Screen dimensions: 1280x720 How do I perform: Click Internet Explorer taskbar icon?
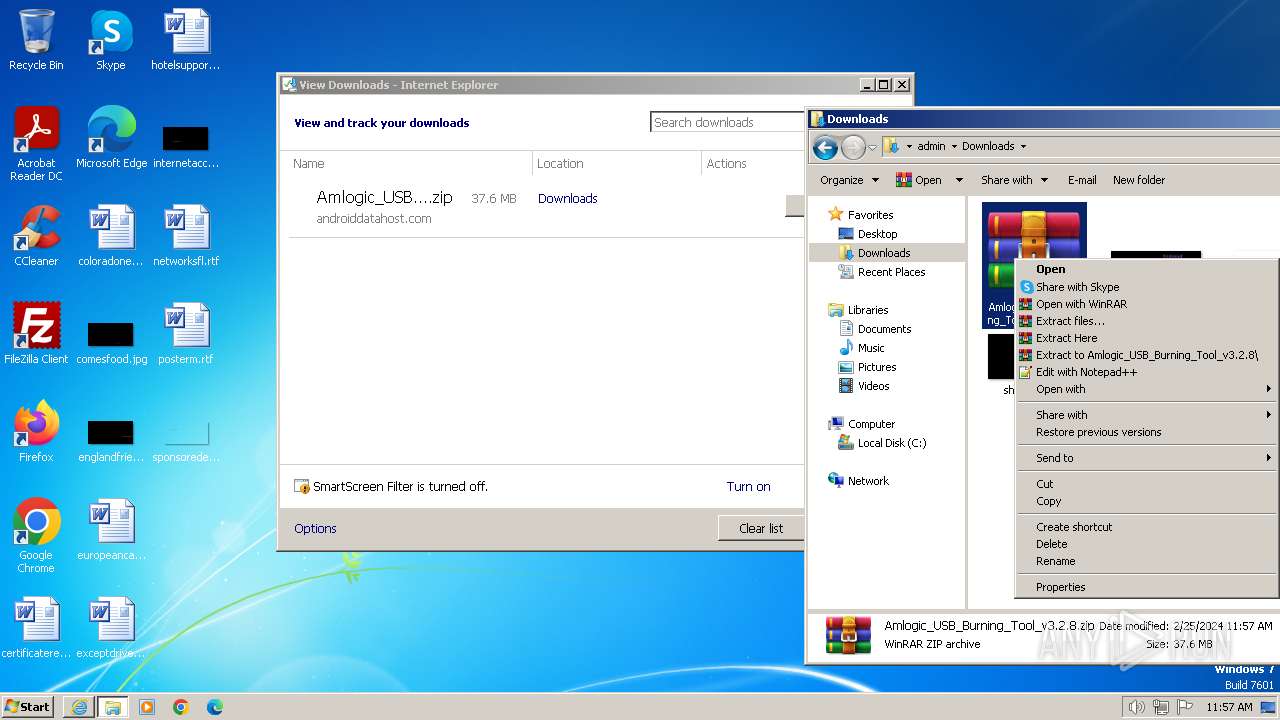(79, 707)
